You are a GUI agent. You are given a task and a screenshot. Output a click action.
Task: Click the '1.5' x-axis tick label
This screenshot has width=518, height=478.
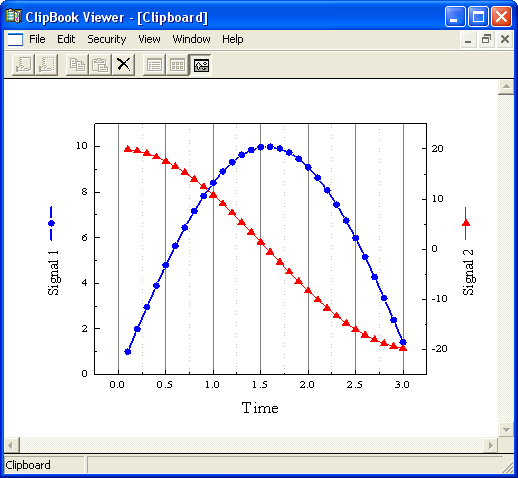tap(259, 385)
